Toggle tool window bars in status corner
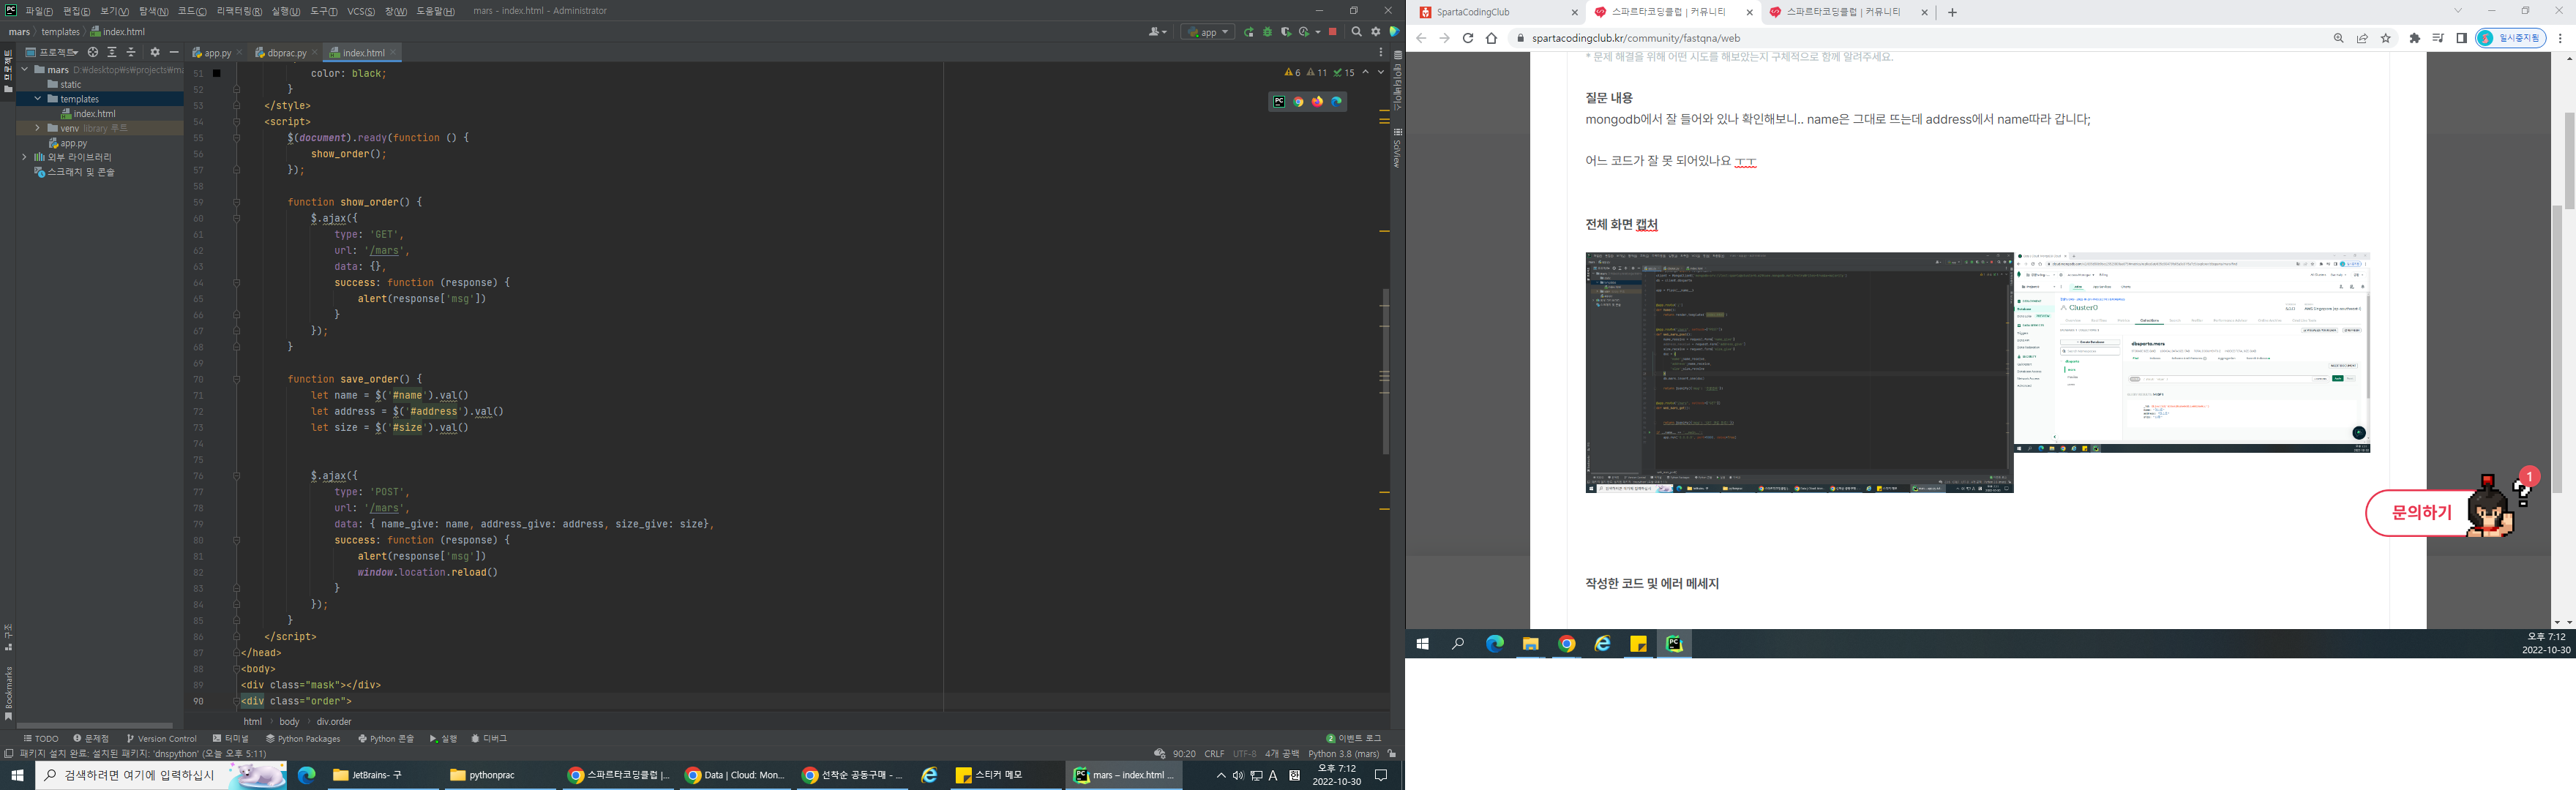This screenshot has height=790, width=2576. pyautogui.click(x=8, y=753)
